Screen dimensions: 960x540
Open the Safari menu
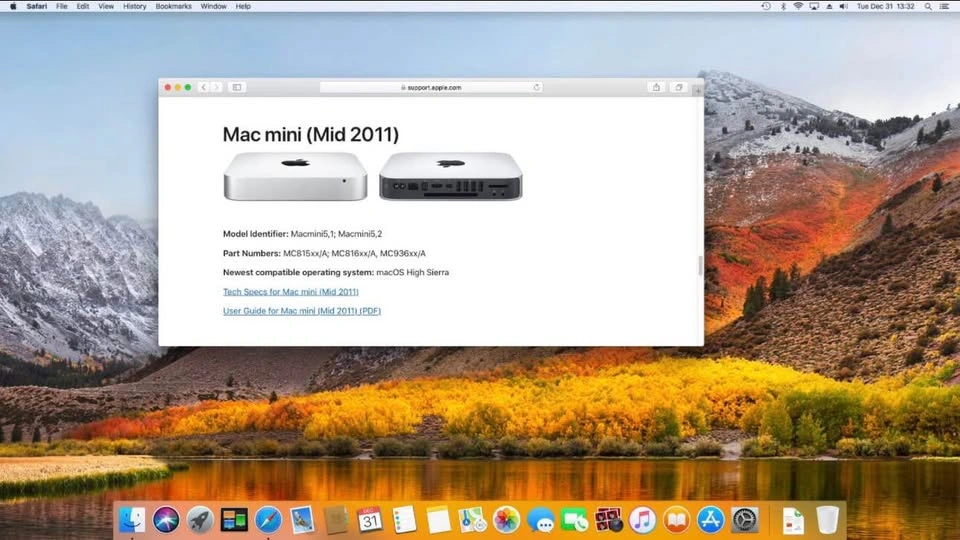click(37, 6)
